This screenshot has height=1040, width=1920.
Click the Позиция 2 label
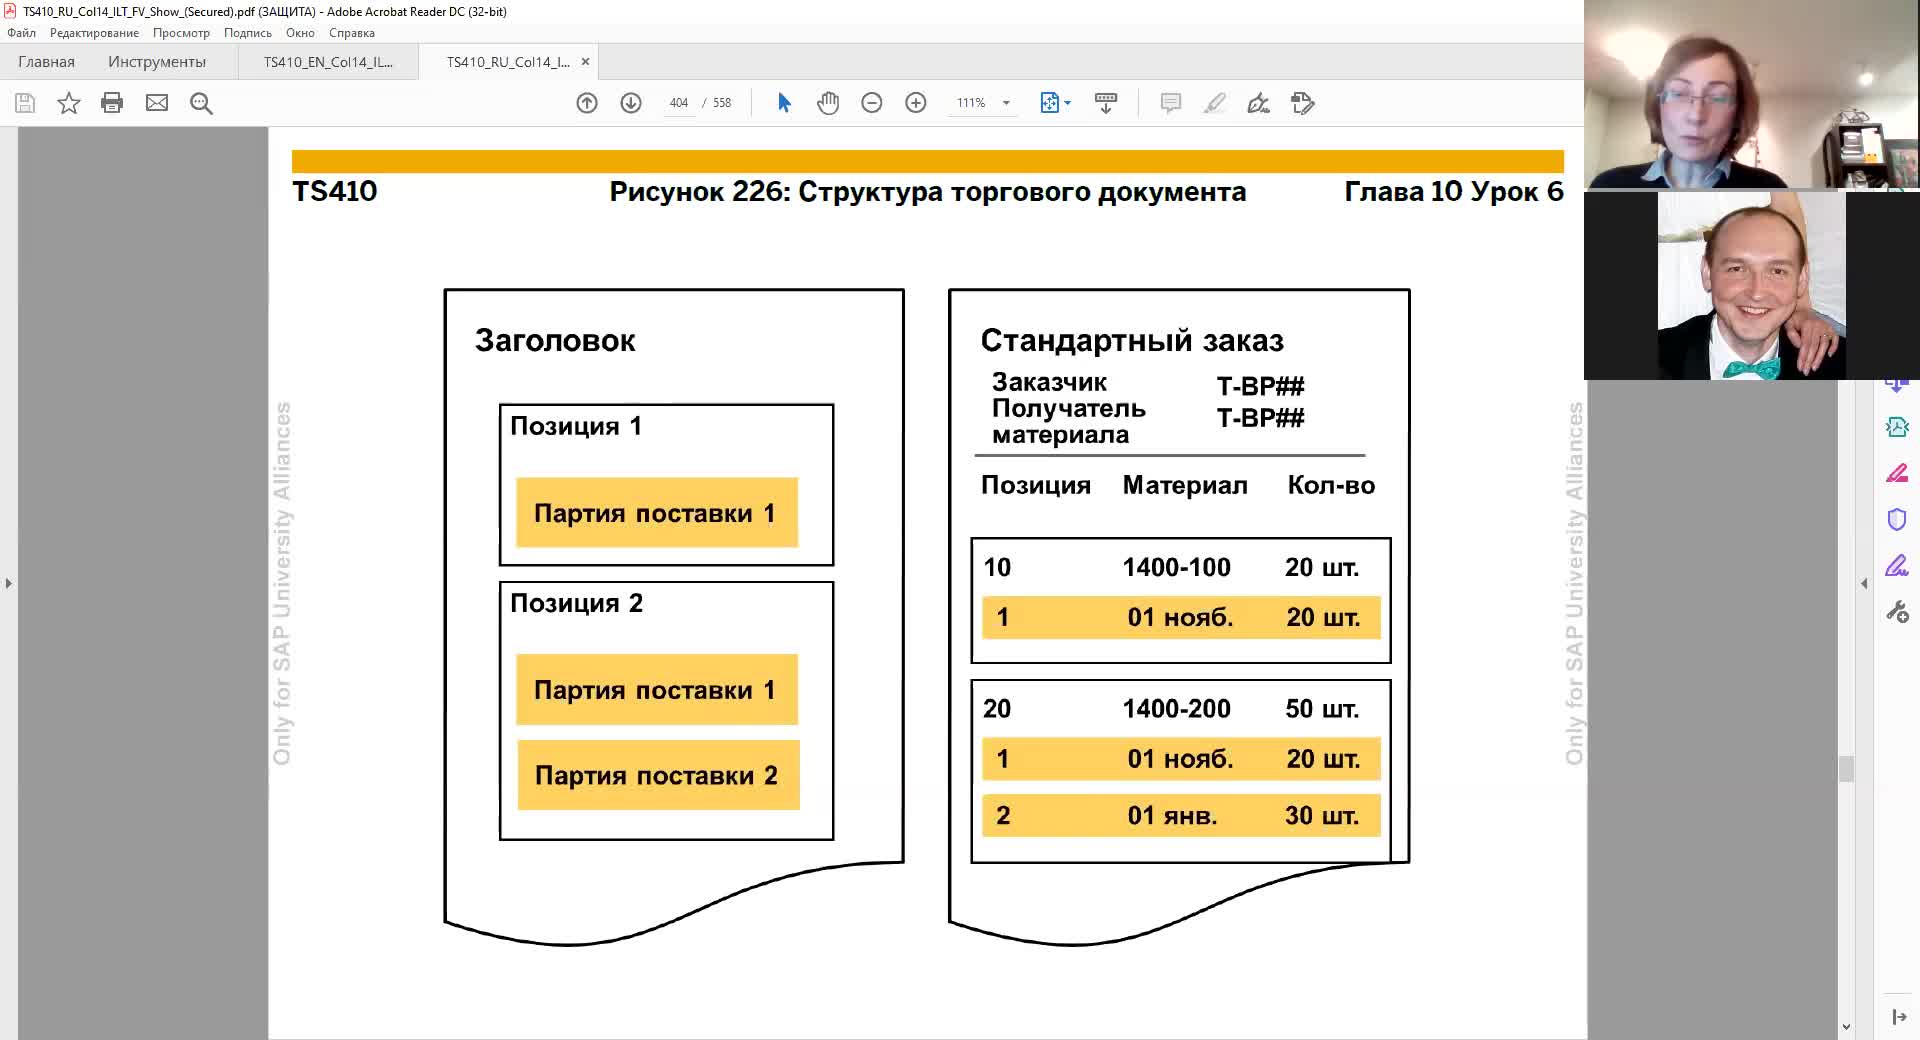[576, 603]
